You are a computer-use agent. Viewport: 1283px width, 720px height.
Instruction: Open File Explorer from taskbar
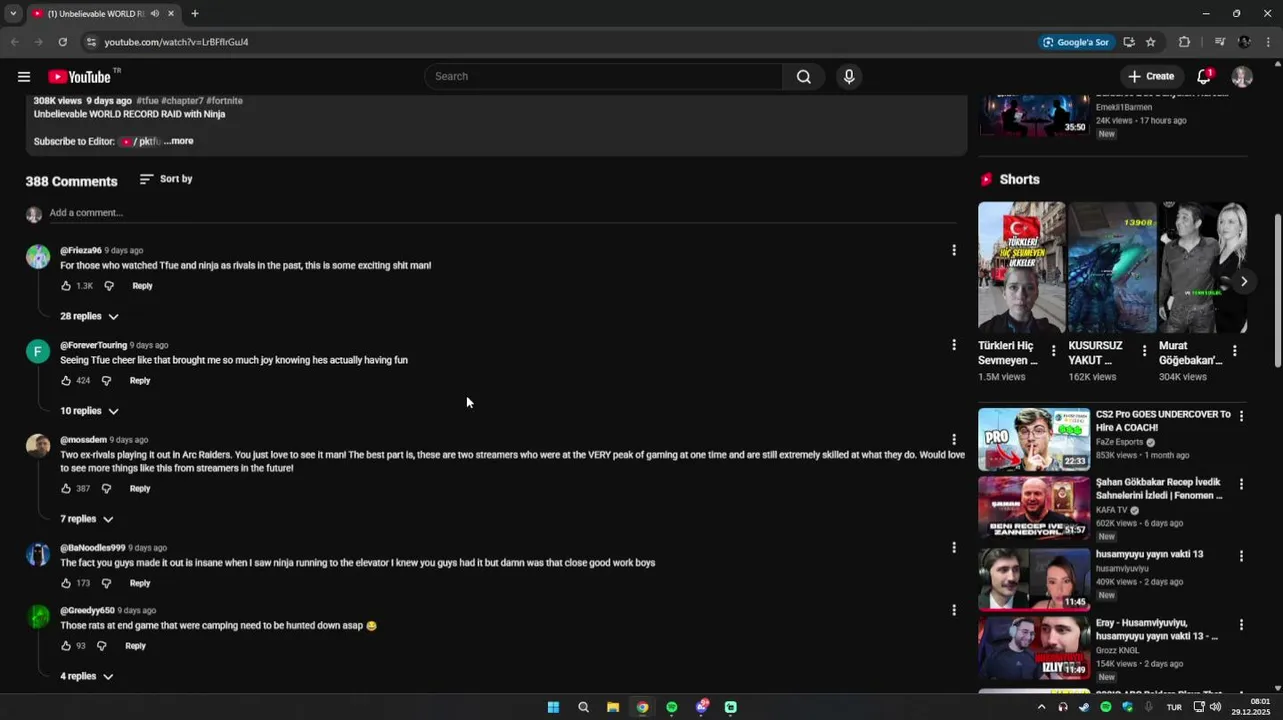click(x=613, y=707)
